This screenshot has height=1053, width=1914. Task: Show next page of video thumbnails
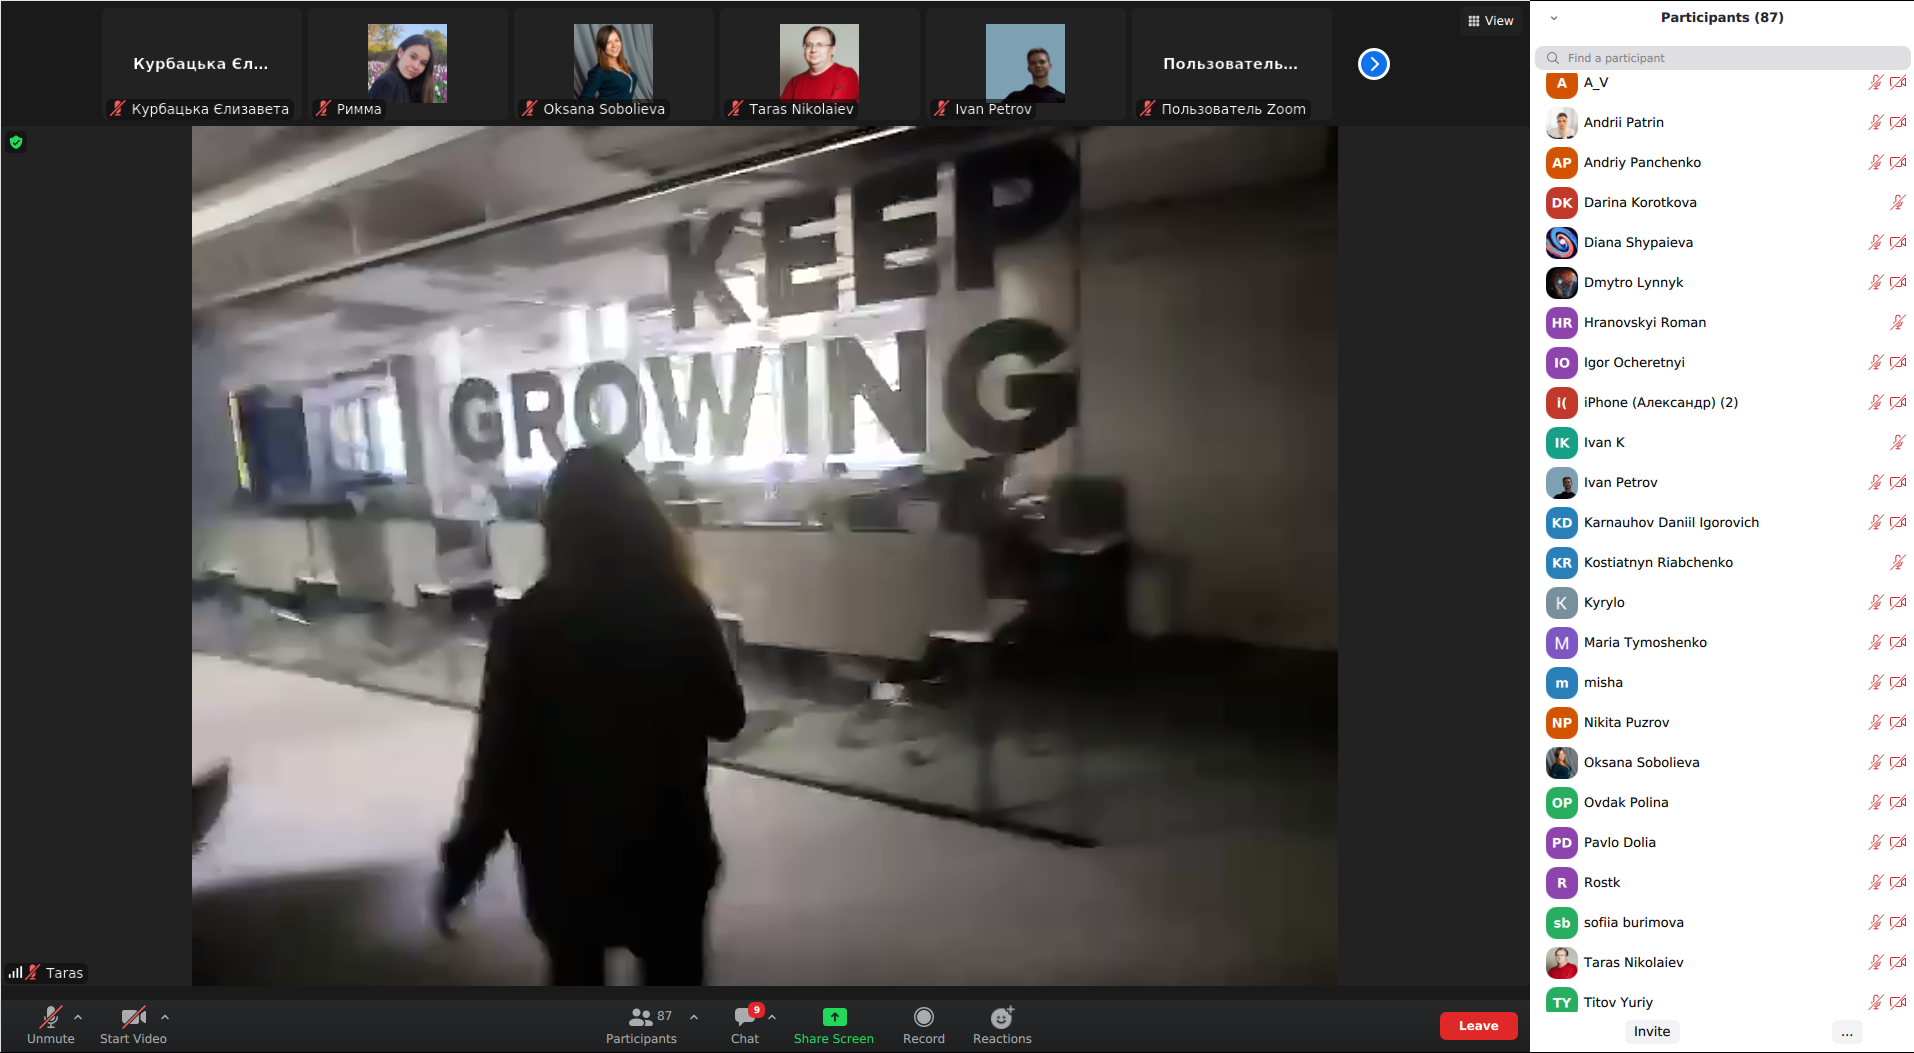1374,64
